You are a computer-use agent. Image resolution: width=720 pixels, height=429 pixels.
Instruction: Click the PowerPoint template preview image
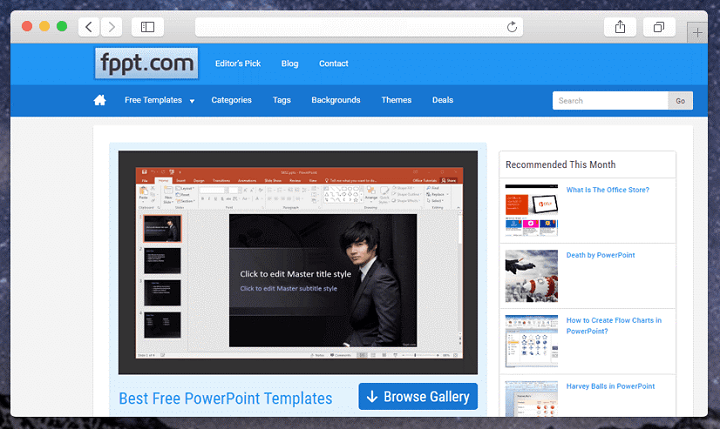coord(298,263)
